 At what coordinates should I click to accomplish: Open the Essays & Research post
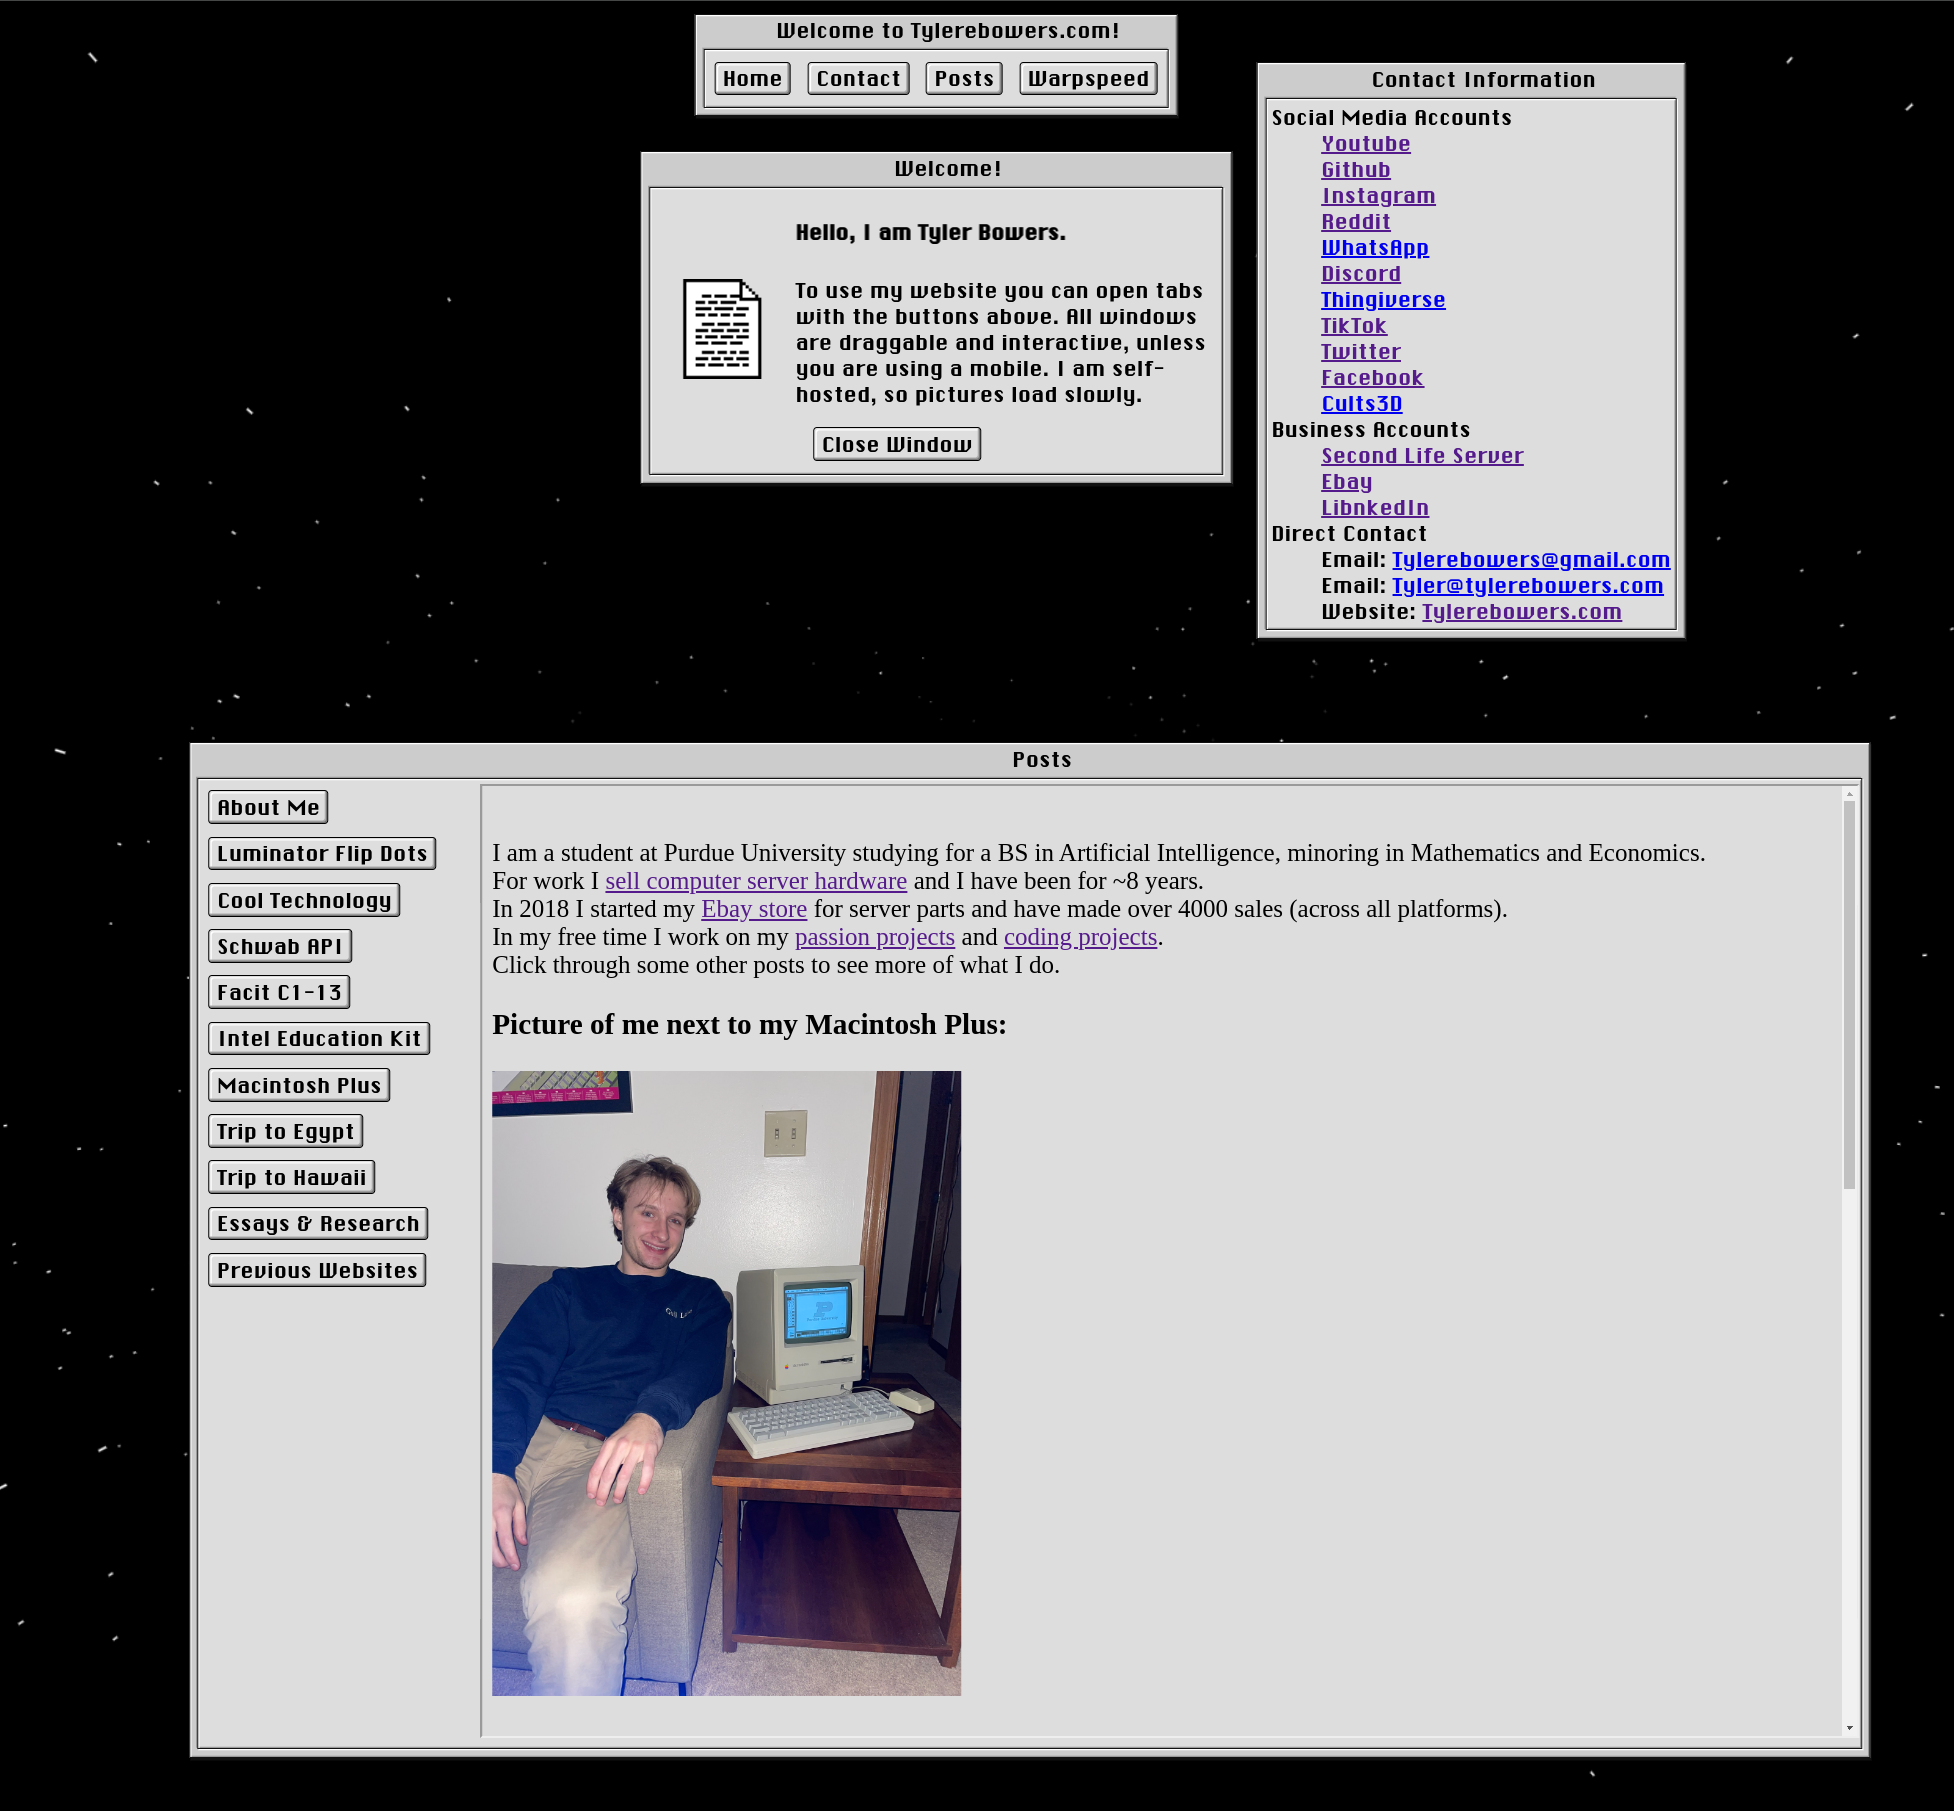point(318,1222)
